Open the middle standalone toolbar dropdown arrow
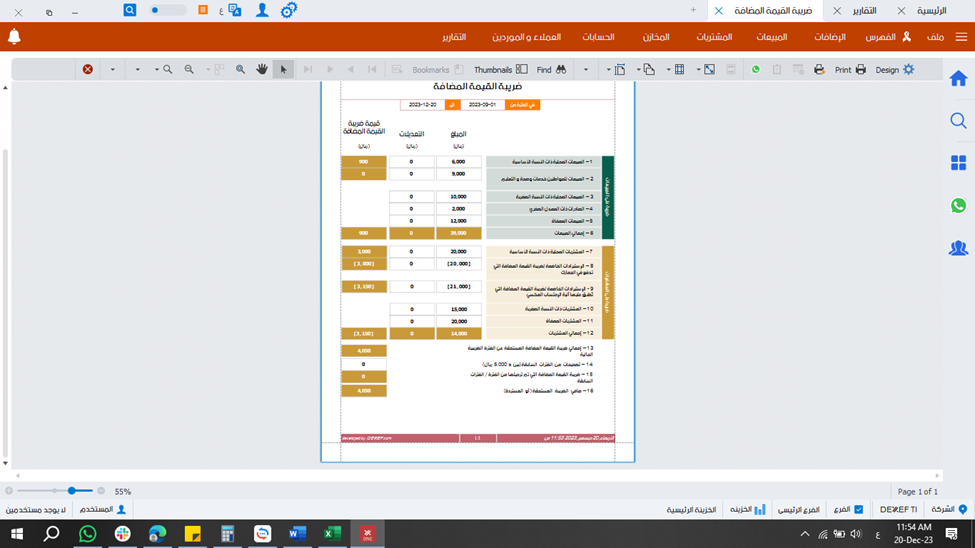975x548 pixels. point(137,70)
